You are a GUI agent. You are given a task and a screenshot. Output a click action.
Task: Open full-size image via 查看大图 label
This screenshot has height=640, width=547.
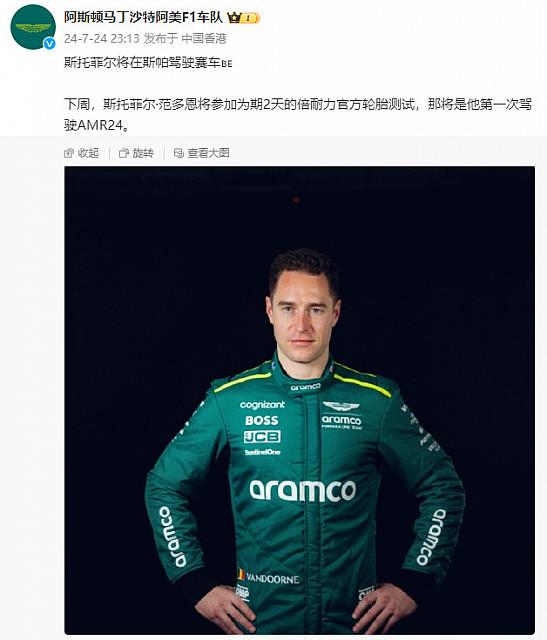(x=208, y=153)
